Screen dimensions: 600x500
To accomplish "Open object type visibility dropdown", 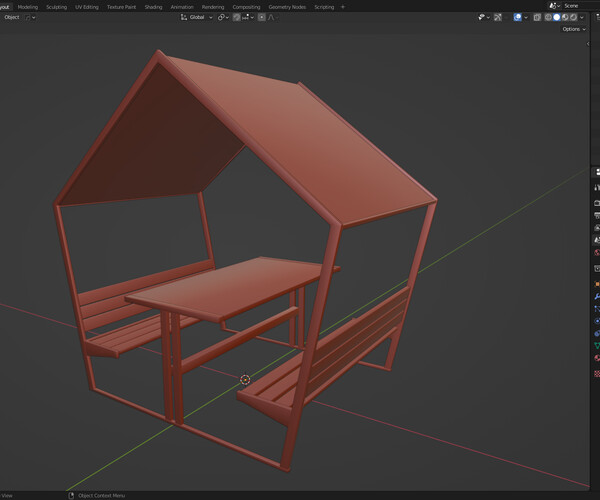I will (484, 17).
